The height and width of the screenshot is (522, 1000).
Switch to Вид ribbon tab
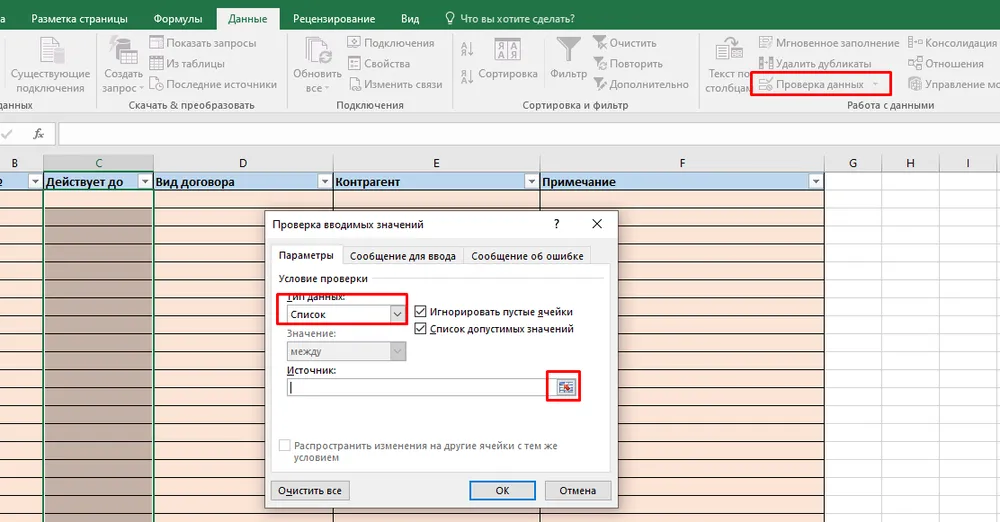pos(410,19)
